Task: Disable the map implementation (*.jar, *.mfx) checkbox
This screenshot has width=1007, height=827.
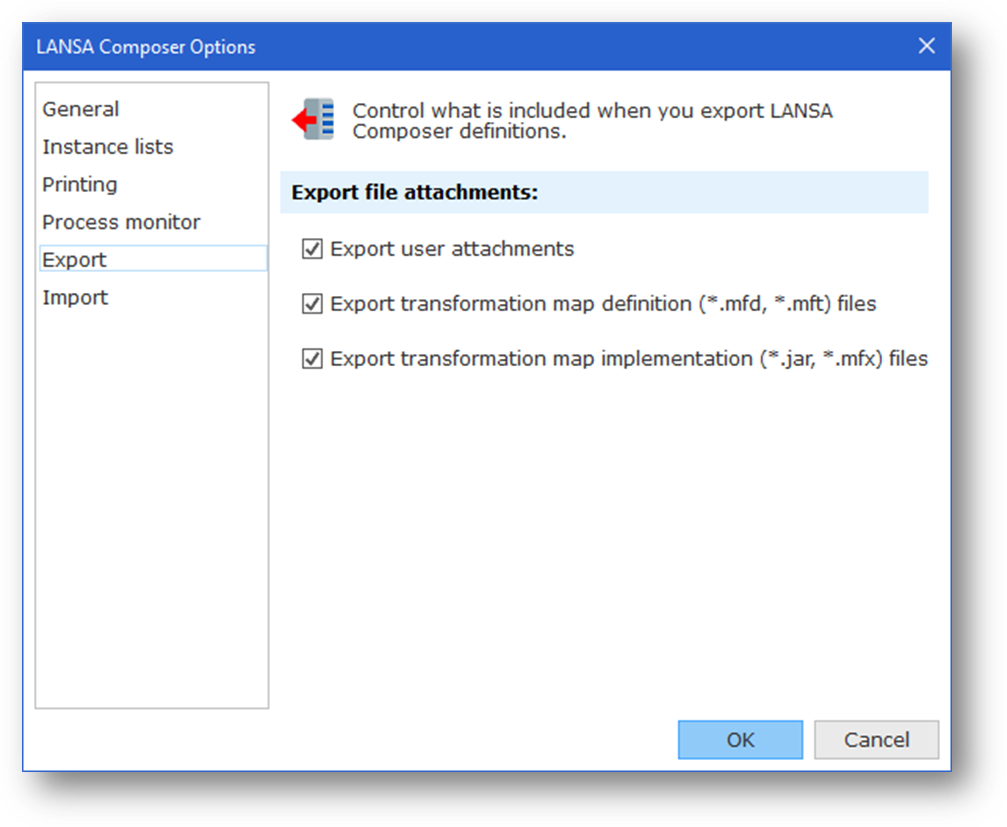Action: coord(312,358)
